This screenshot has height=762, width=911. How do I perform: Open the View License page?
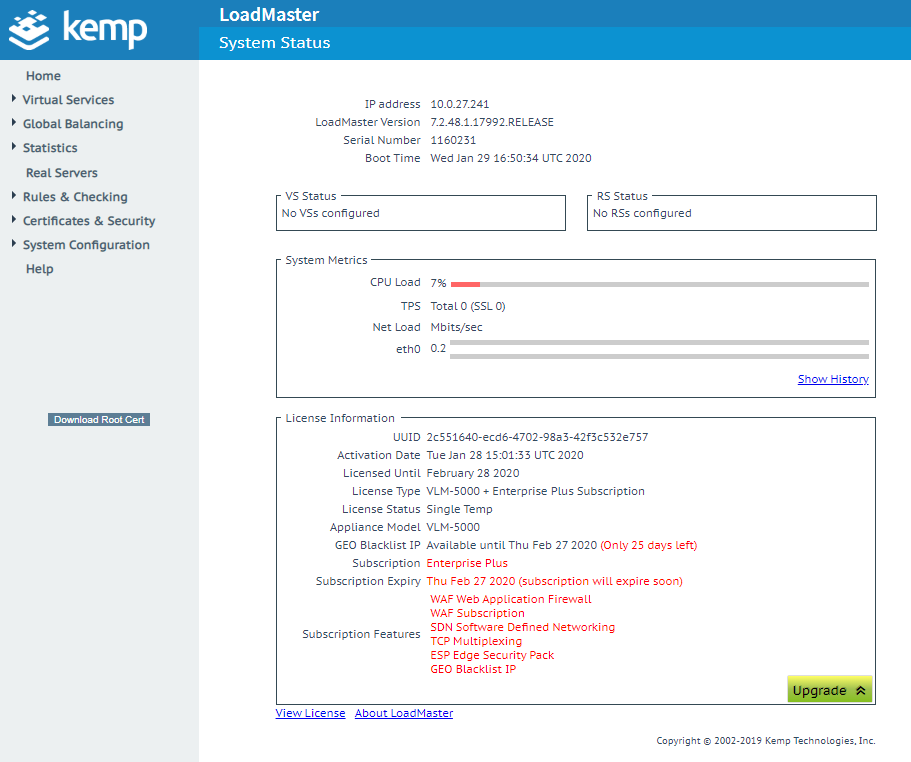[x=310, y=712]
